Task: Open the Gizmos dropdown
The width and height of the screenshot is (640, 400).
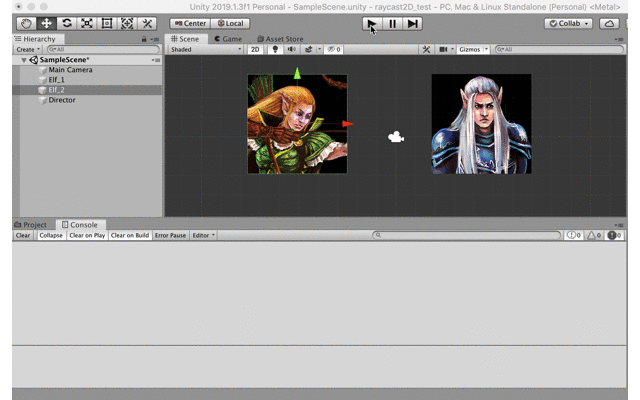Action: (471, 49)
